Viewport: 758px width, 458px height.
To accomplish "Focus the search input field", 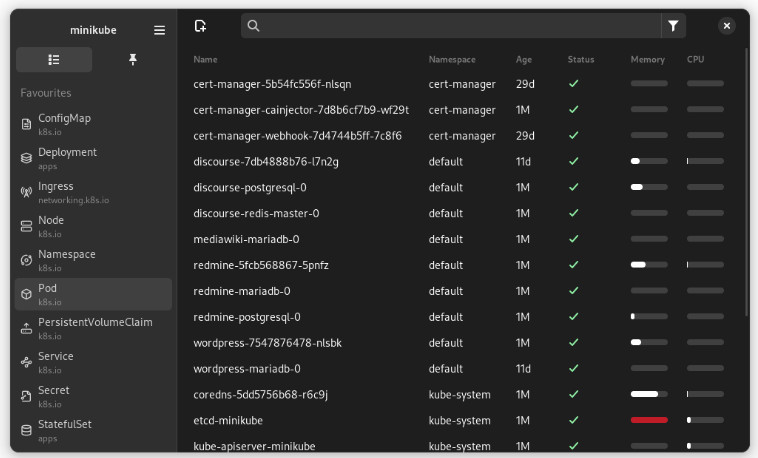I will [x=451, y=26].
